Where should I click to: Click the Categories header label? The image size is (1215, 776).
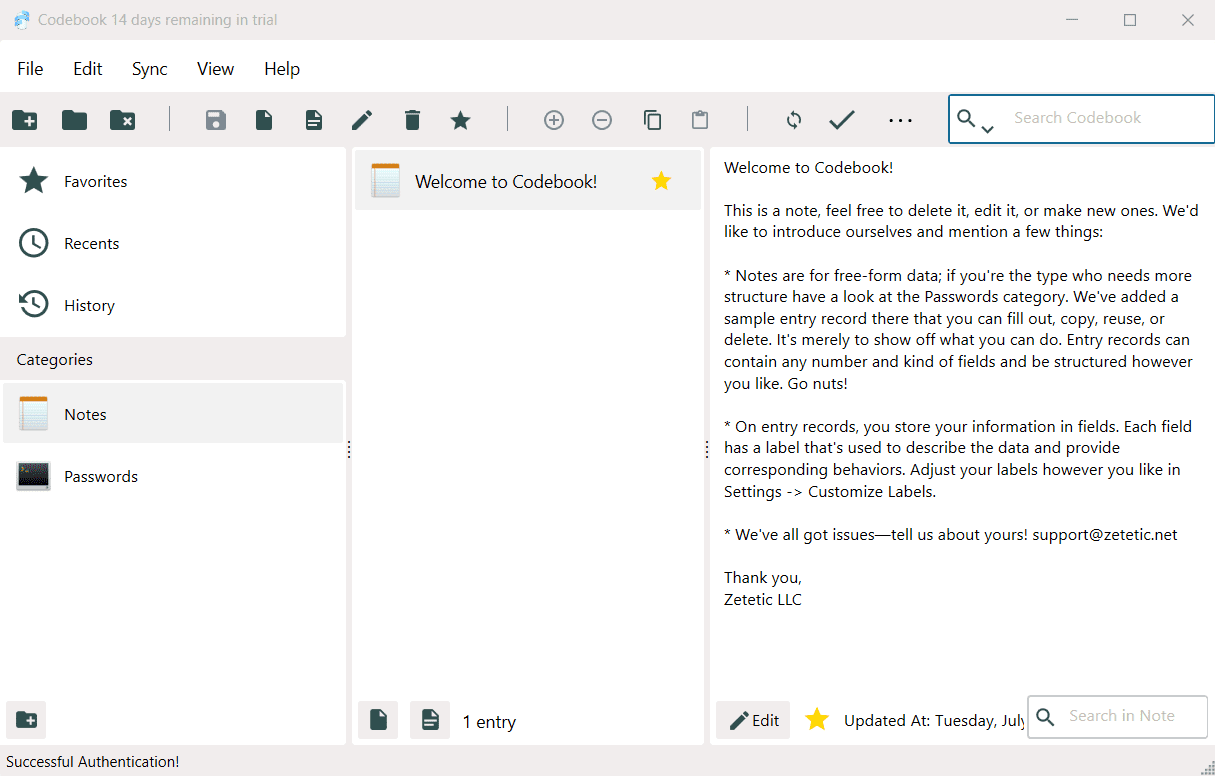[55, 360]
